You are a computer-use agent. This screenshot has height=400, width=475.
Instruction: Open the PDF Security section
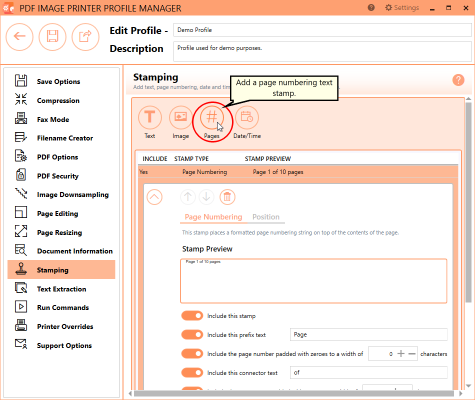61,176
